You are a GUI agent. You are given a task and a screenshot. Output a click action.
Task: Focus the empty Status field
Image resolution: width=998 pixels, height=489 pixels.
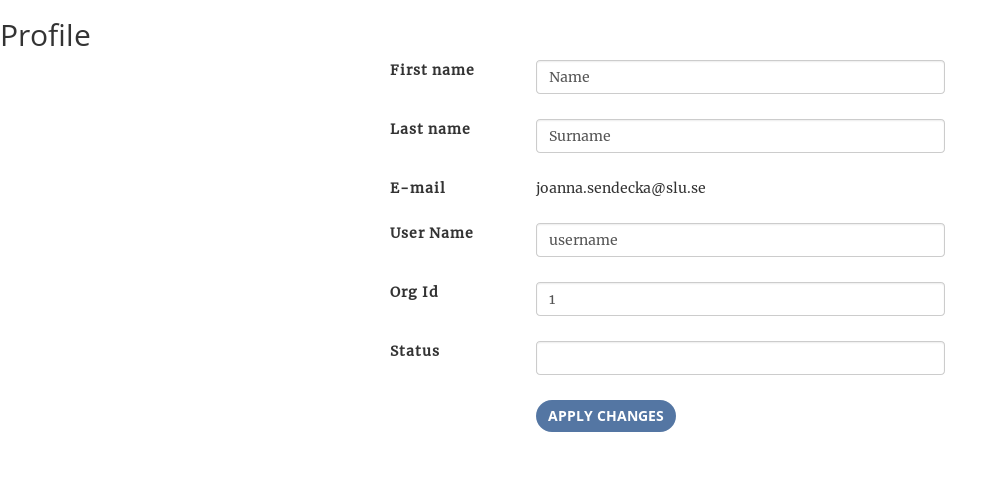coord(740,358)
